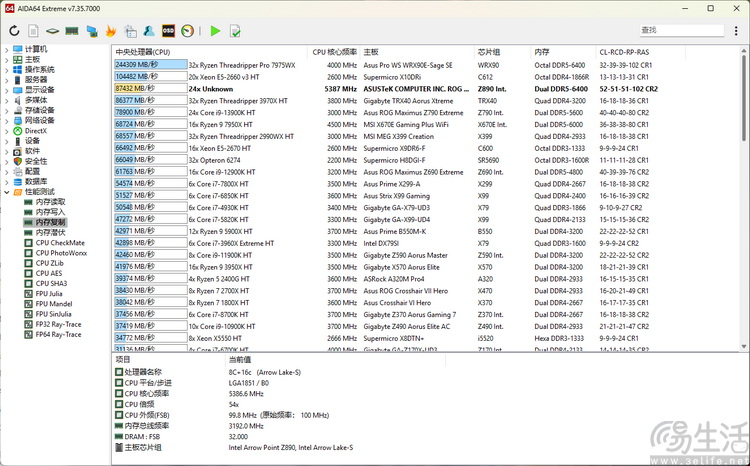Viewport: 750px width, 466px height.
Task: Select the 32x Opteron 6274 row
Action: [x=386, y=160]
